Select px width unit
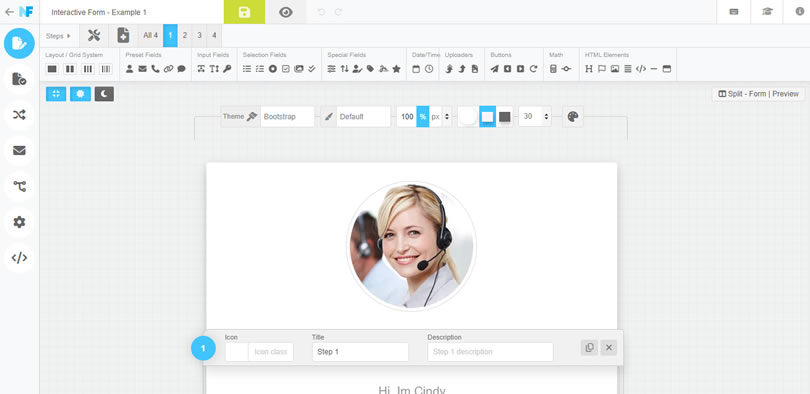Screen dimensions: 810x394 [x=435, y=117]
